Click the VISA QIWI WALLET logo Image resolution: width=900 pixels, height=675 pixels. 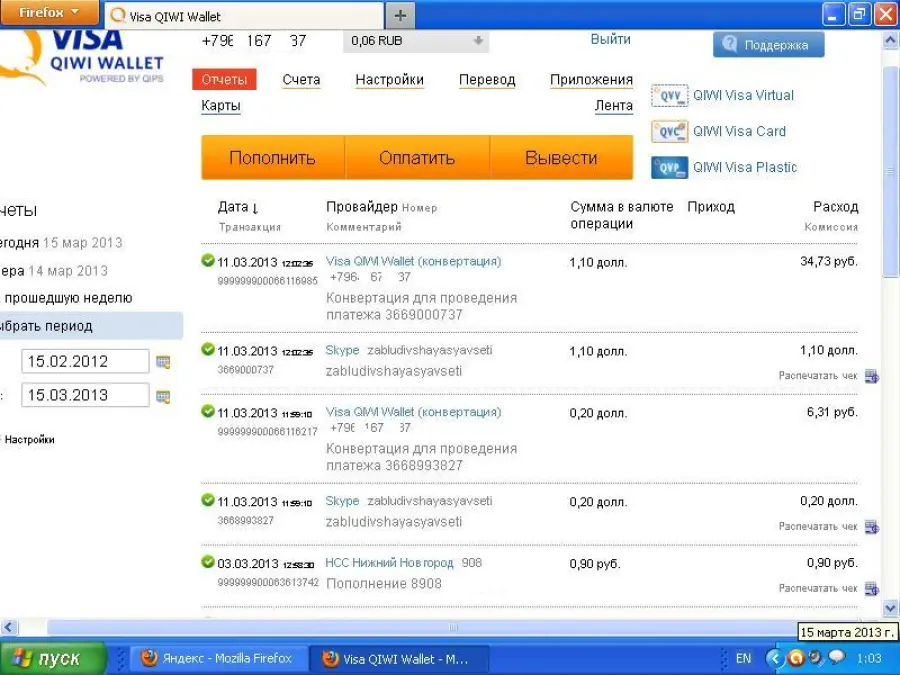pyautogui.click(x=82, y=57)
